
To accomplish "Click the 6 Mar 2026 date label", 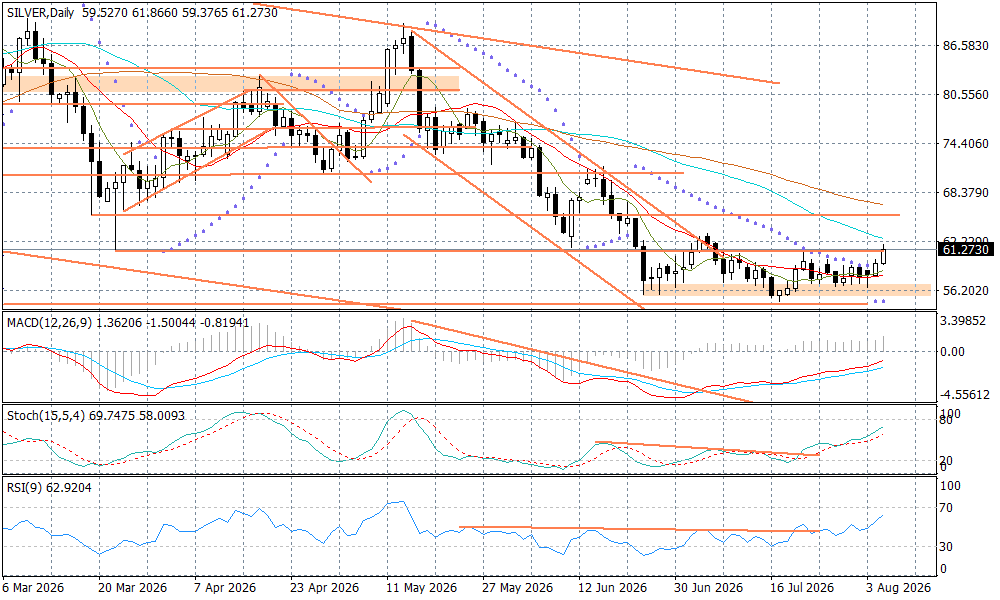I will tap(33, 587).
